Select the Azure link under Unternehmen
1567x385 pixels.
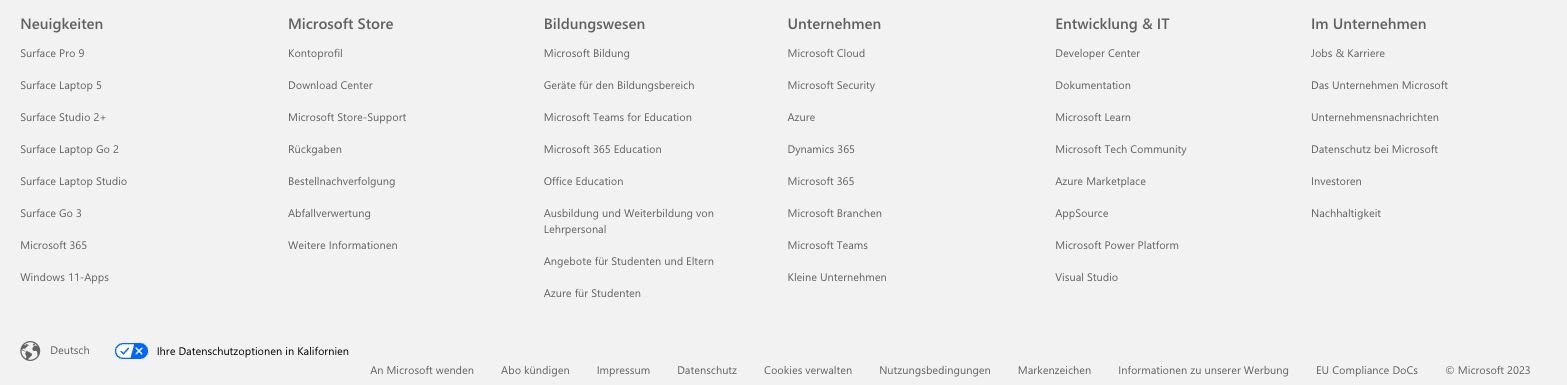coord(801,118)
